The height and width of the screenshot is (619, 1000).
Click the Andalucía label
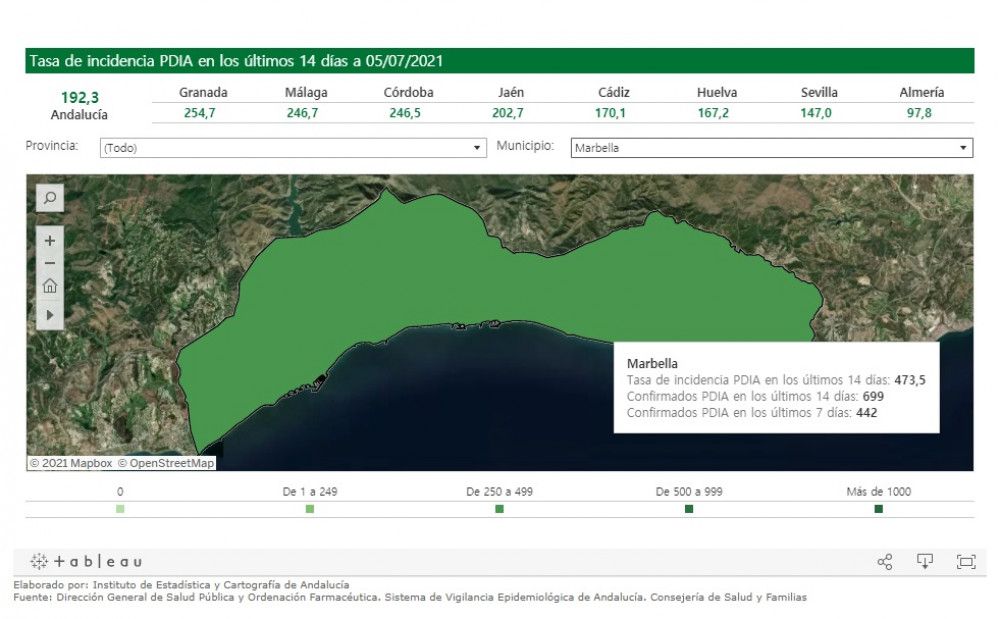(x=79, y=115)
